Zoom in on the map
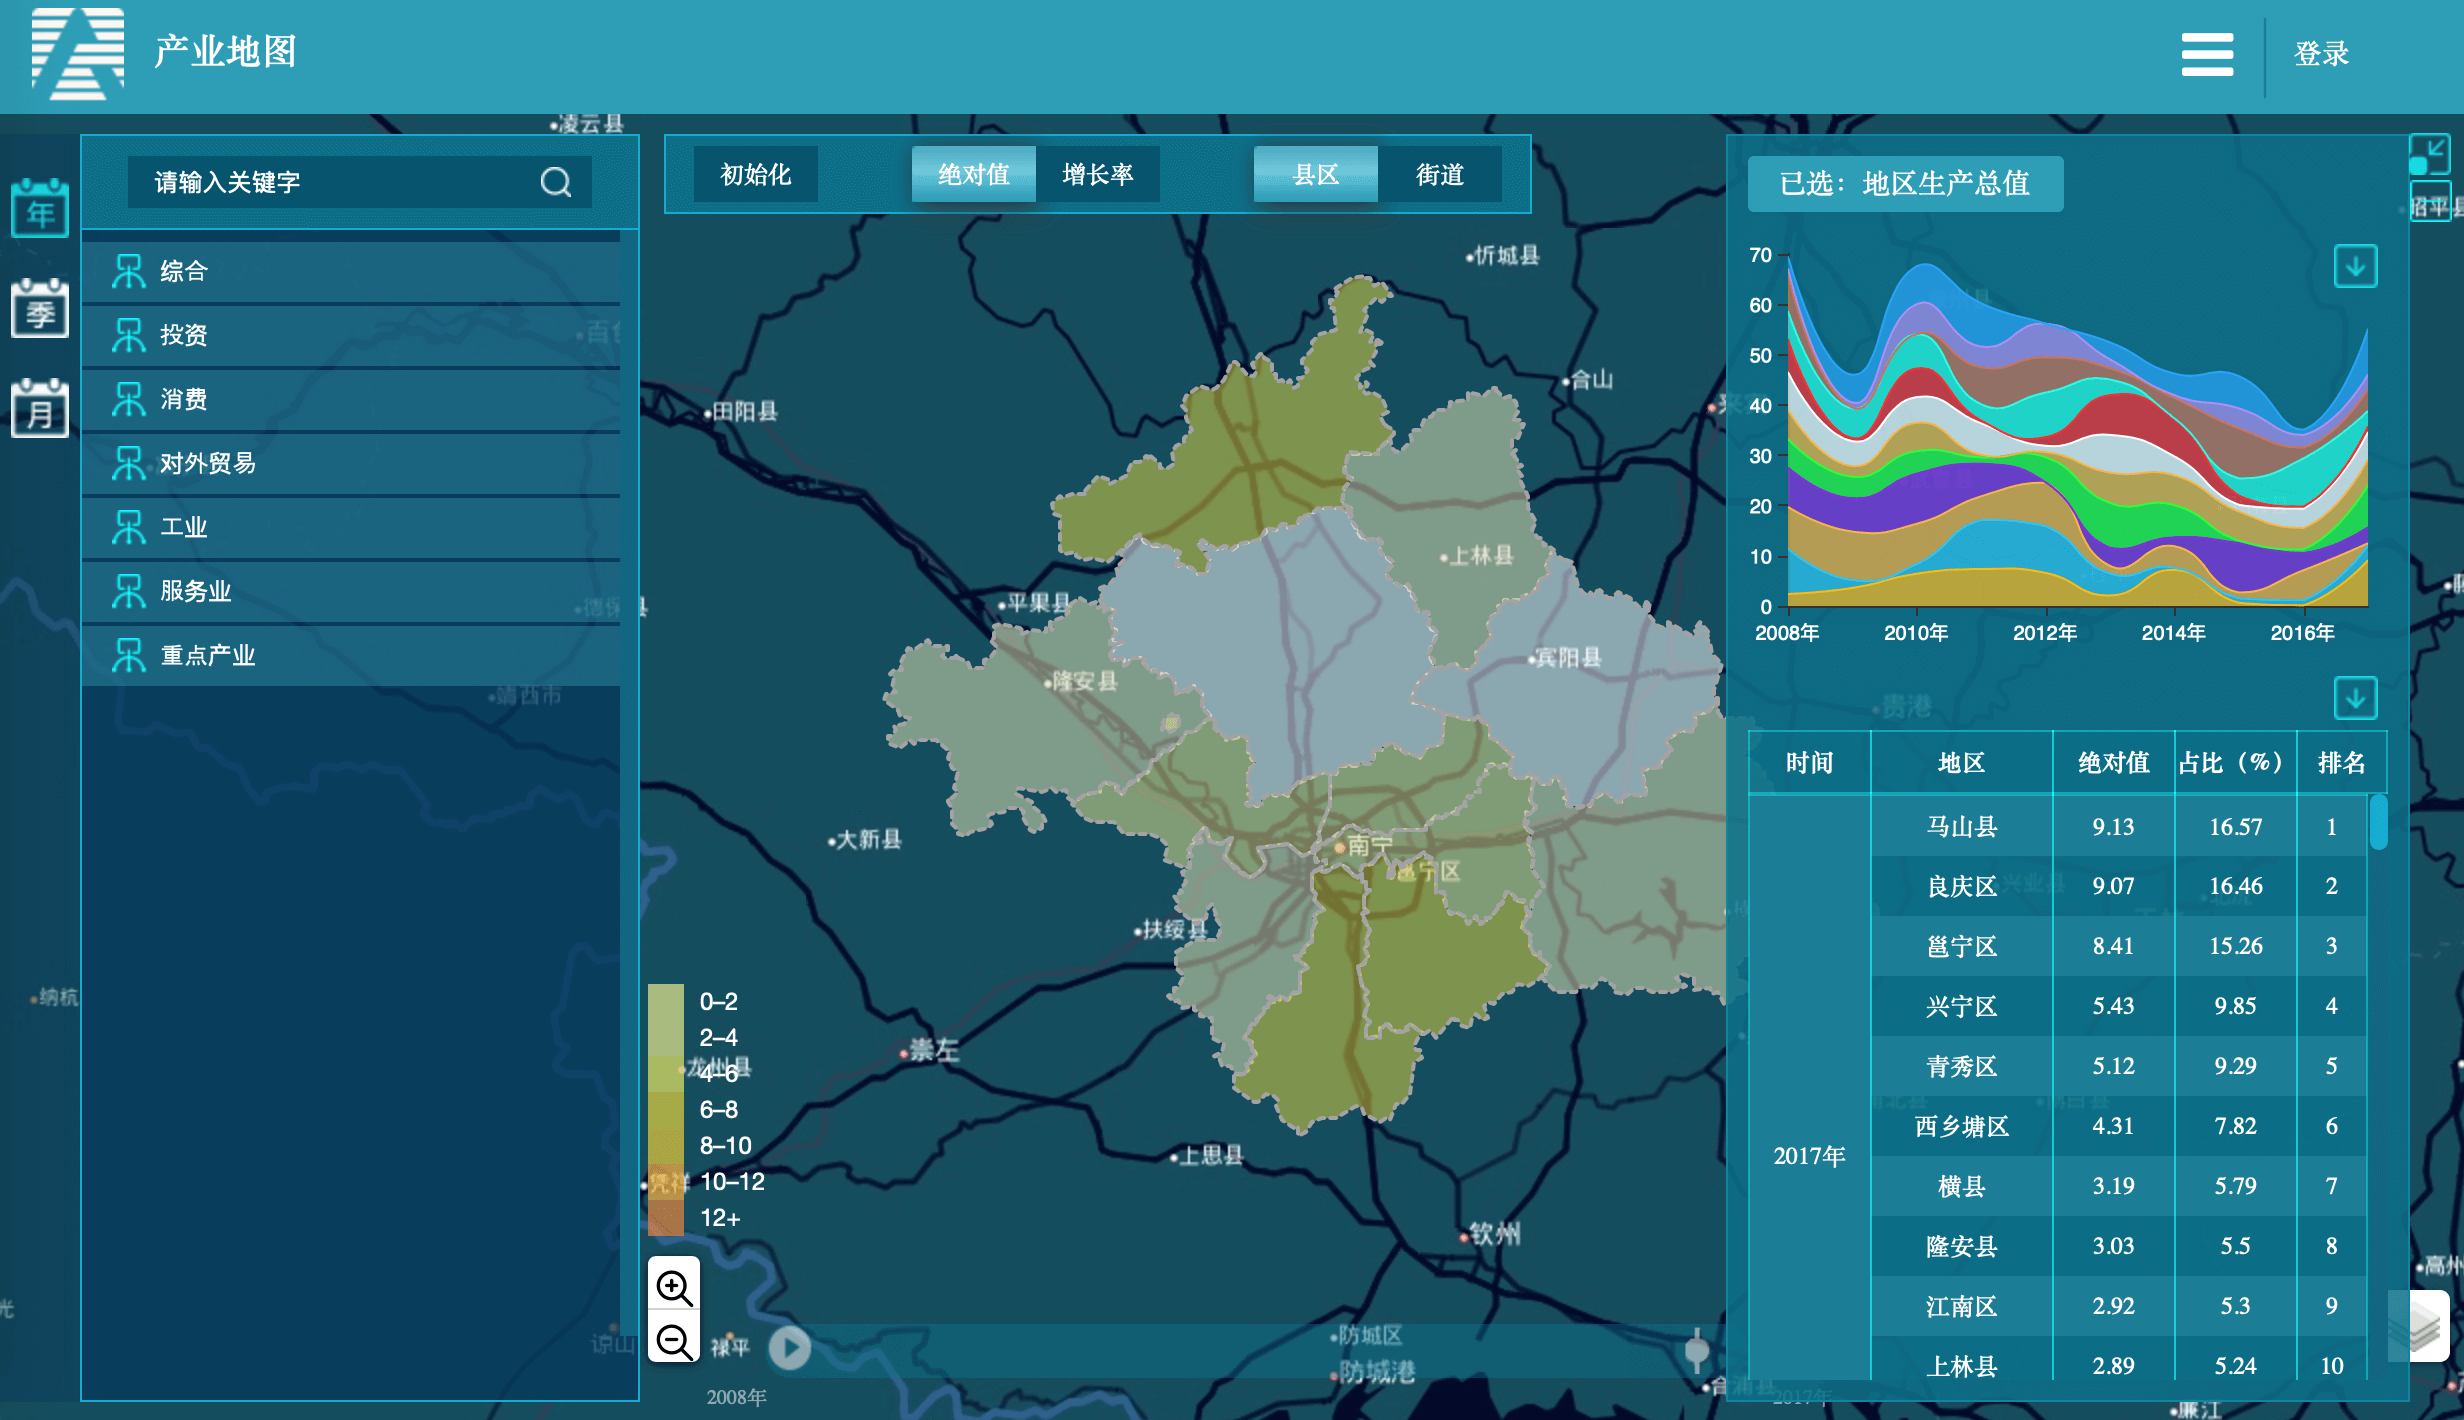Screen dimensions: 2464x1420 pyautogui.click(x=674, y=1287)
